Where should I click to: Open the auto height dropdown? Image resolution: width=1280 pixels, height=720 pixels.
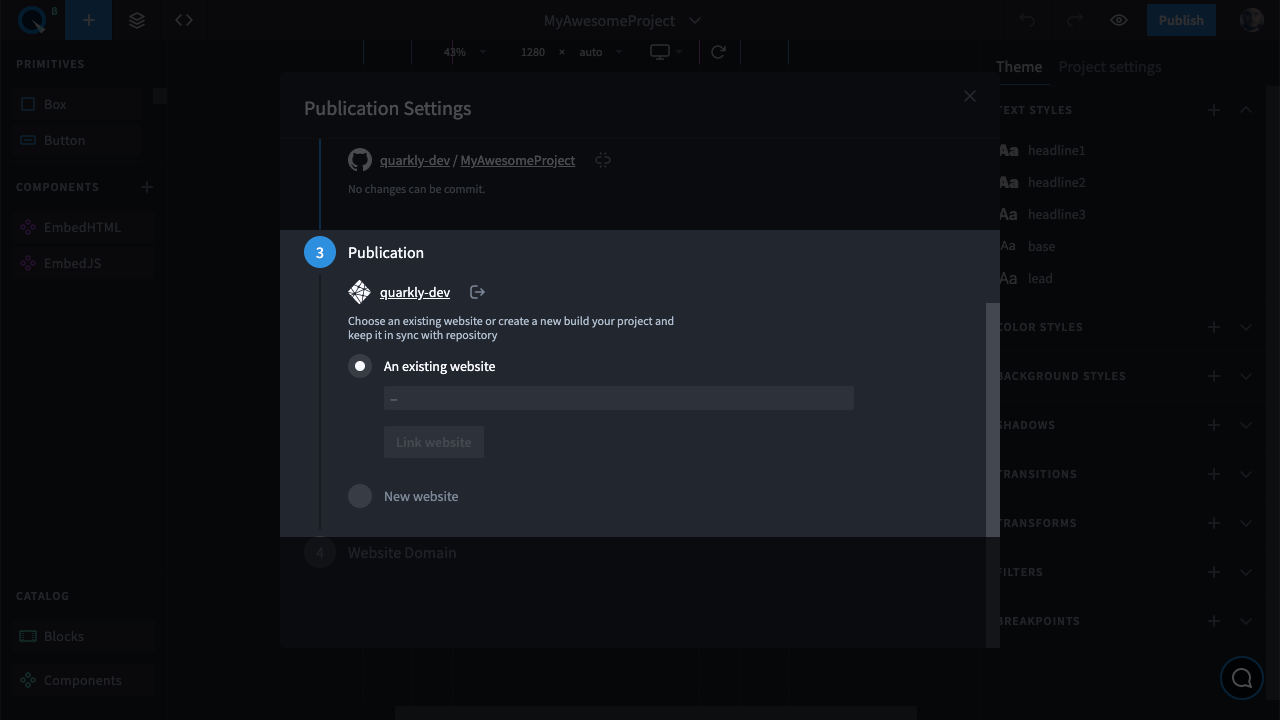point(601,52)
